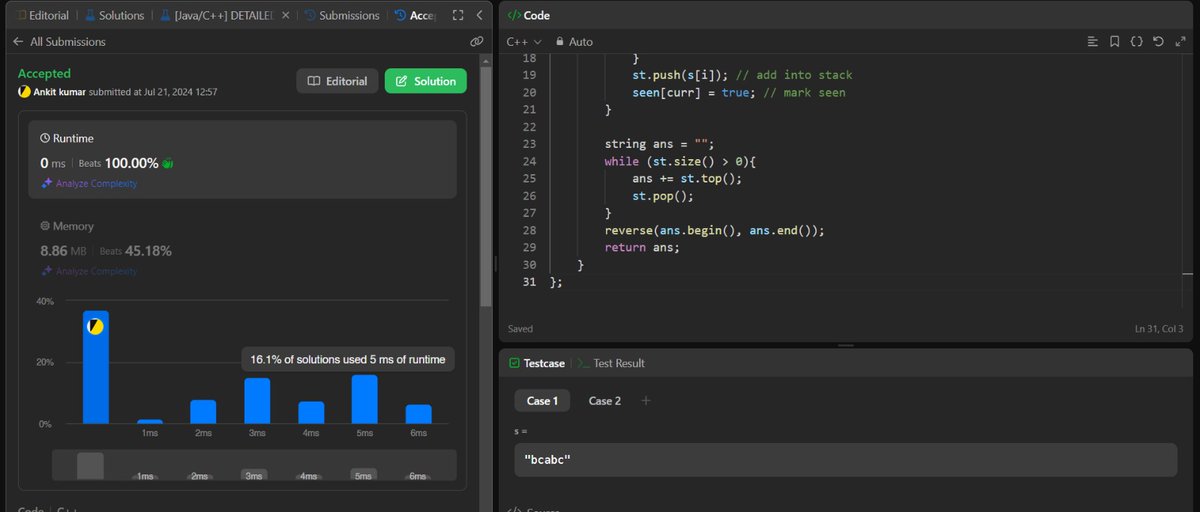Select the Memory stats heading
1200x512 pixels.
tap(67, 227)
